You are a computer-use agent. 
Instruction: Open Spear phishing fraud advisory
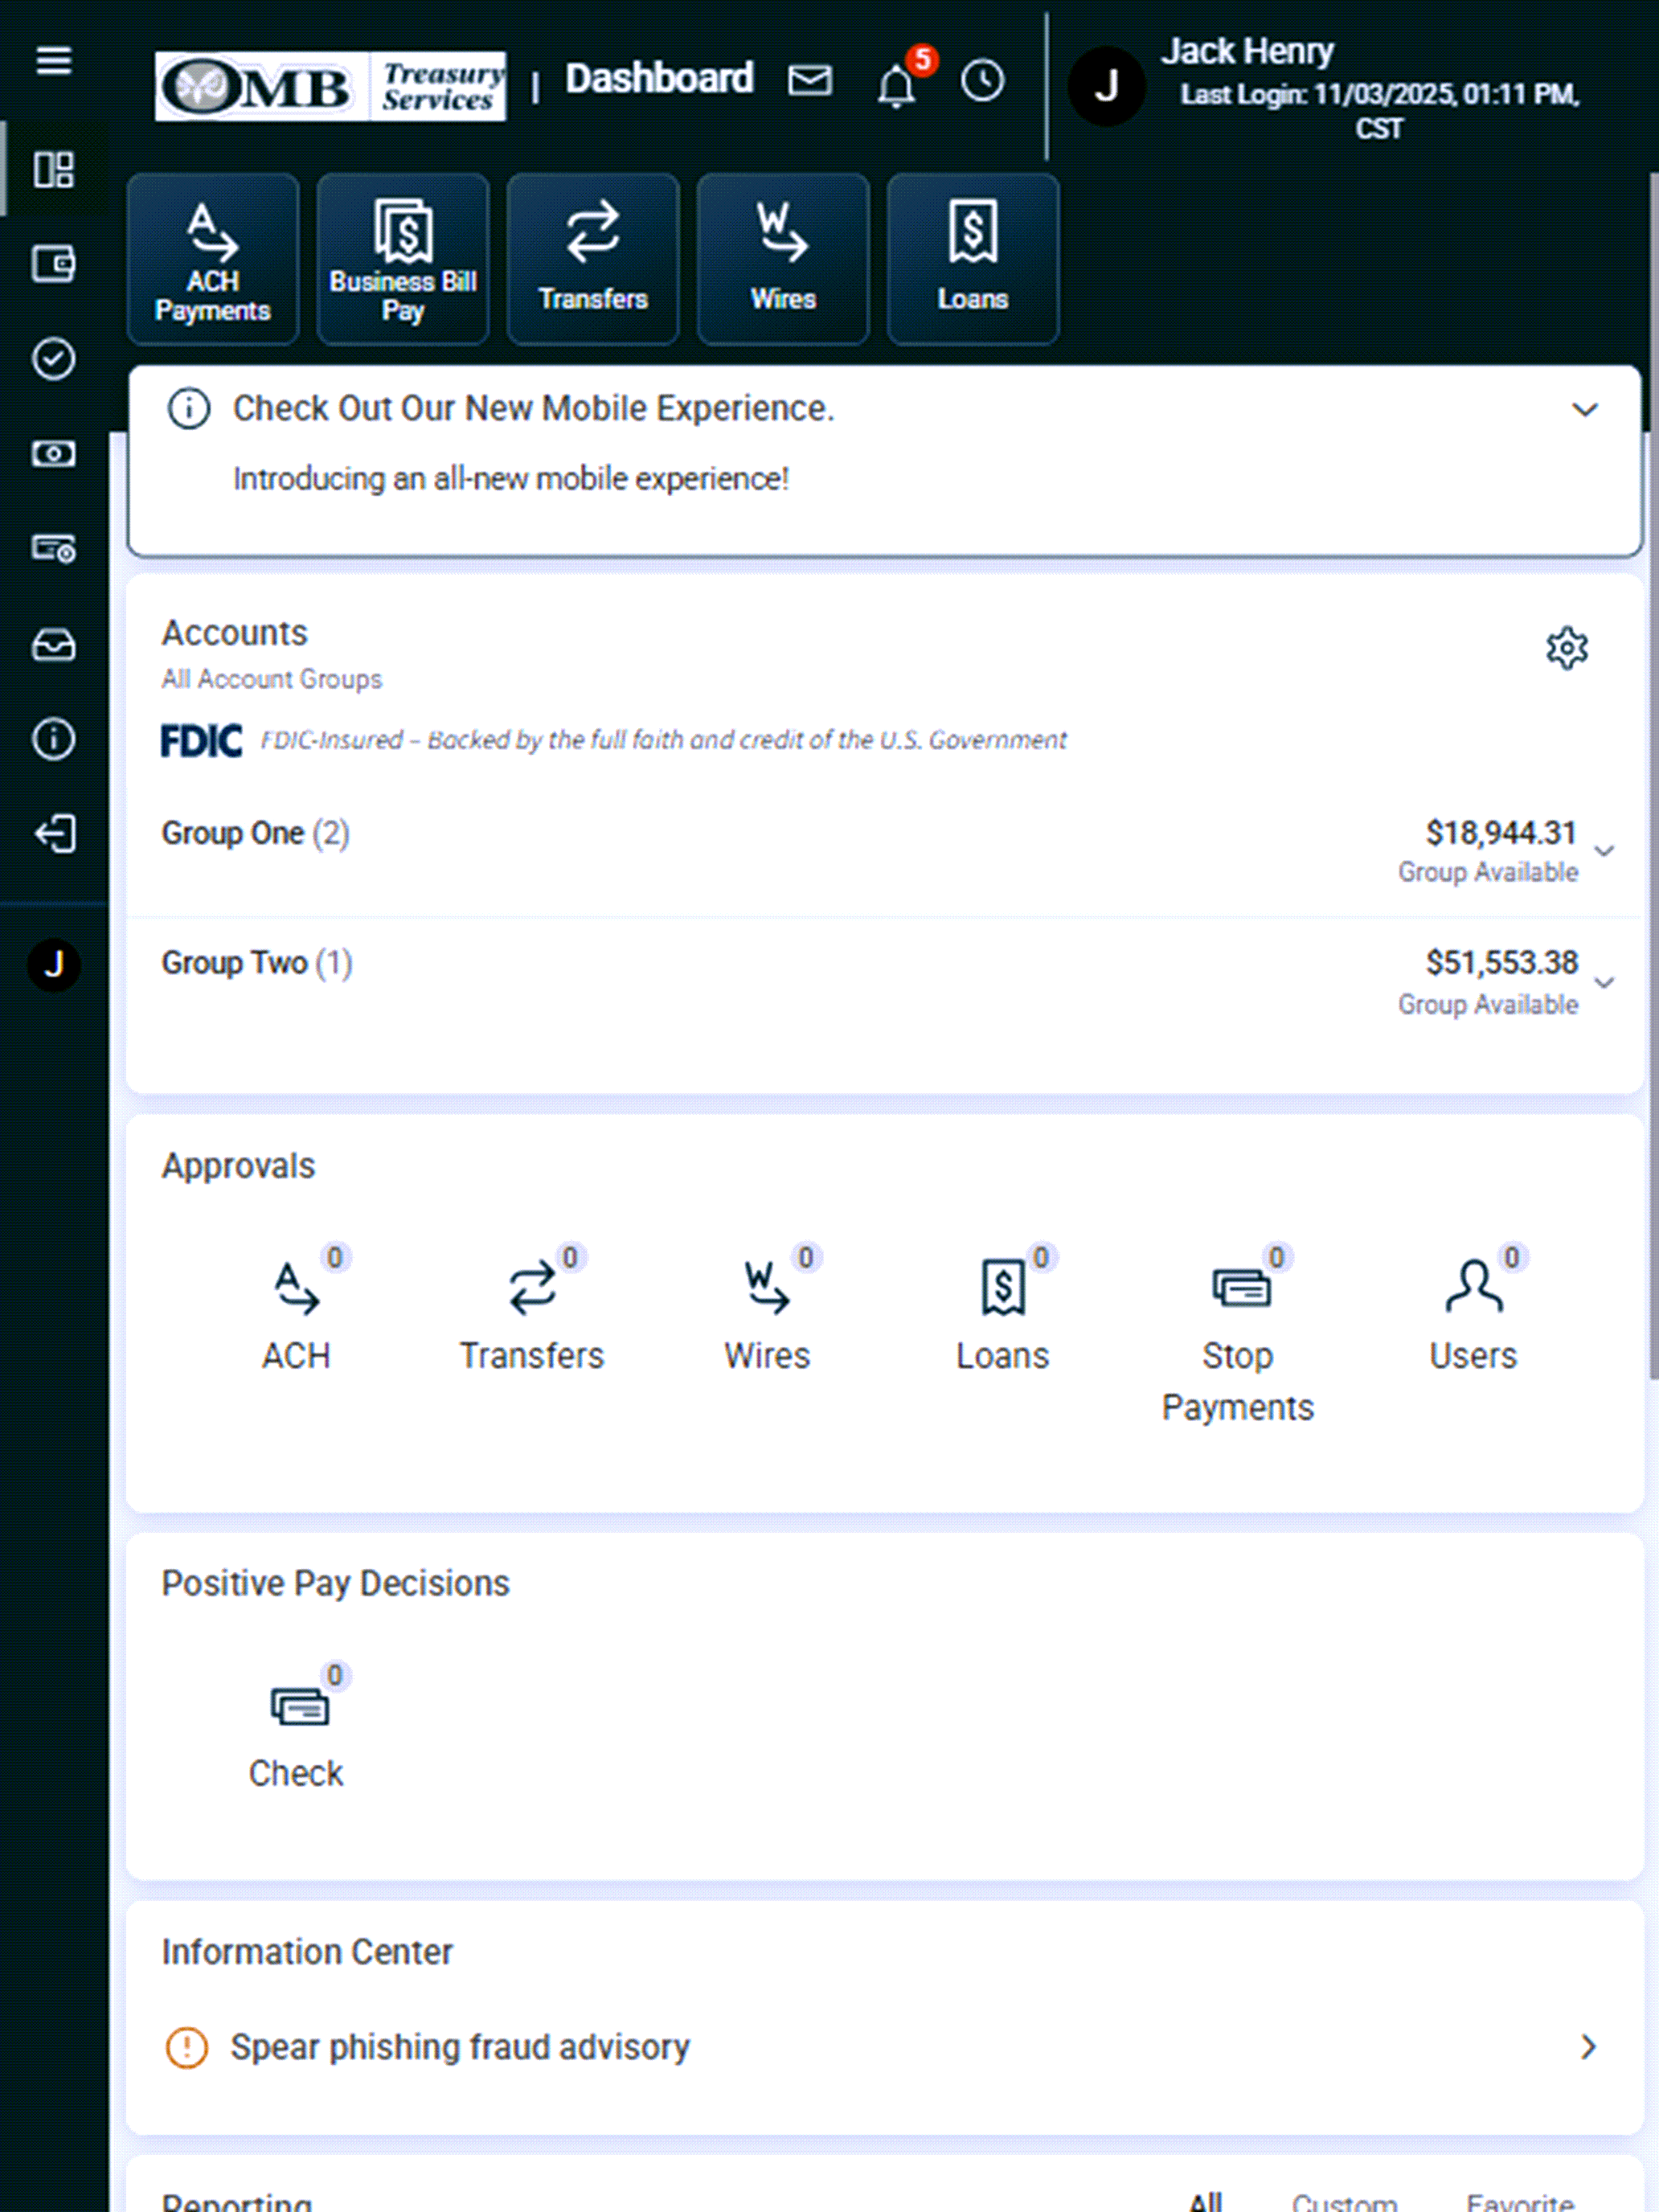click(x=460, y=2047)
